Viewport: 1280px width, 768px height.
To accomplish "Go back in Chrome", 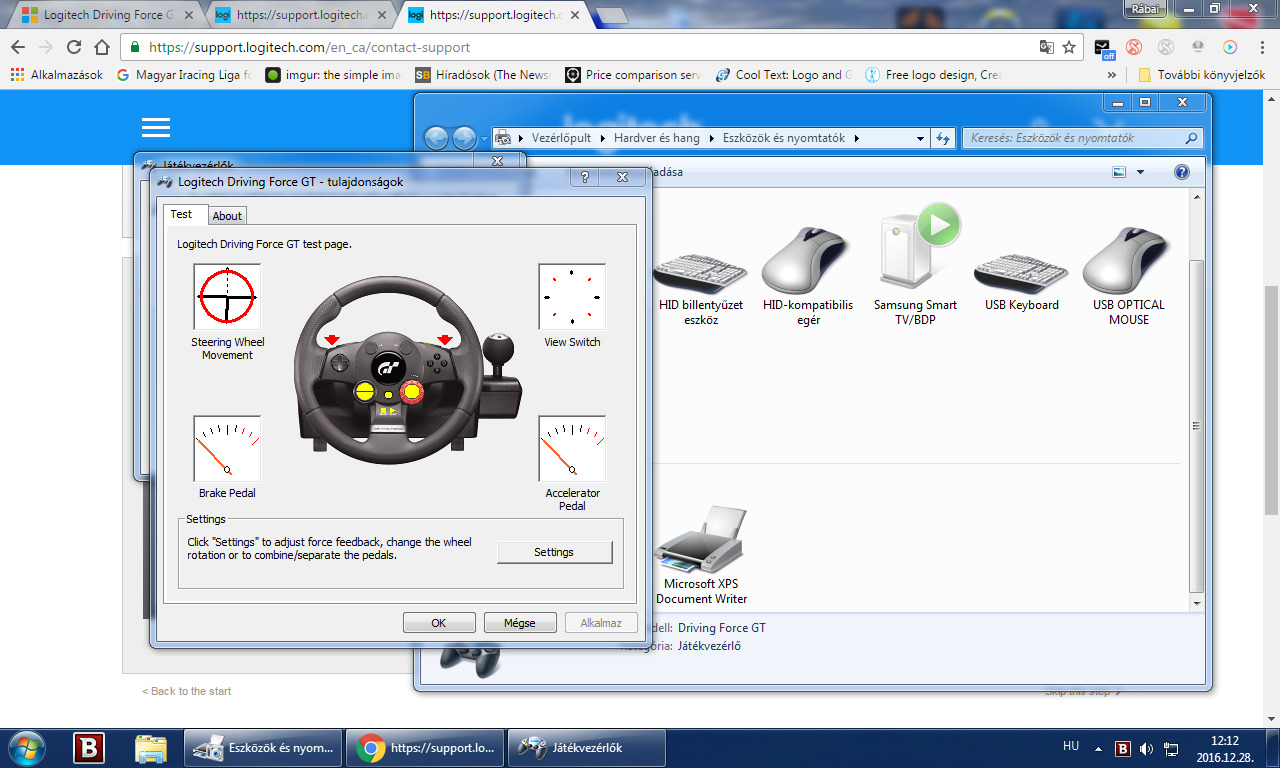I will [18, 47].
